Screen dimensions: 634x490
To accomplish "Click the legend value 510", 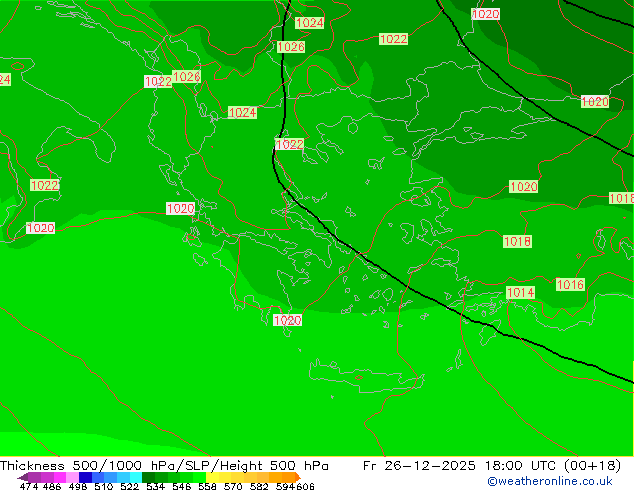I will 104,486.
